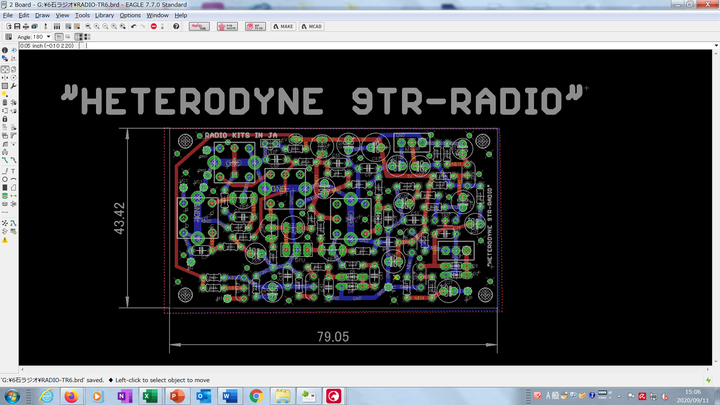
Task: Select the Via tool
Action: click(x=5, y=196)
